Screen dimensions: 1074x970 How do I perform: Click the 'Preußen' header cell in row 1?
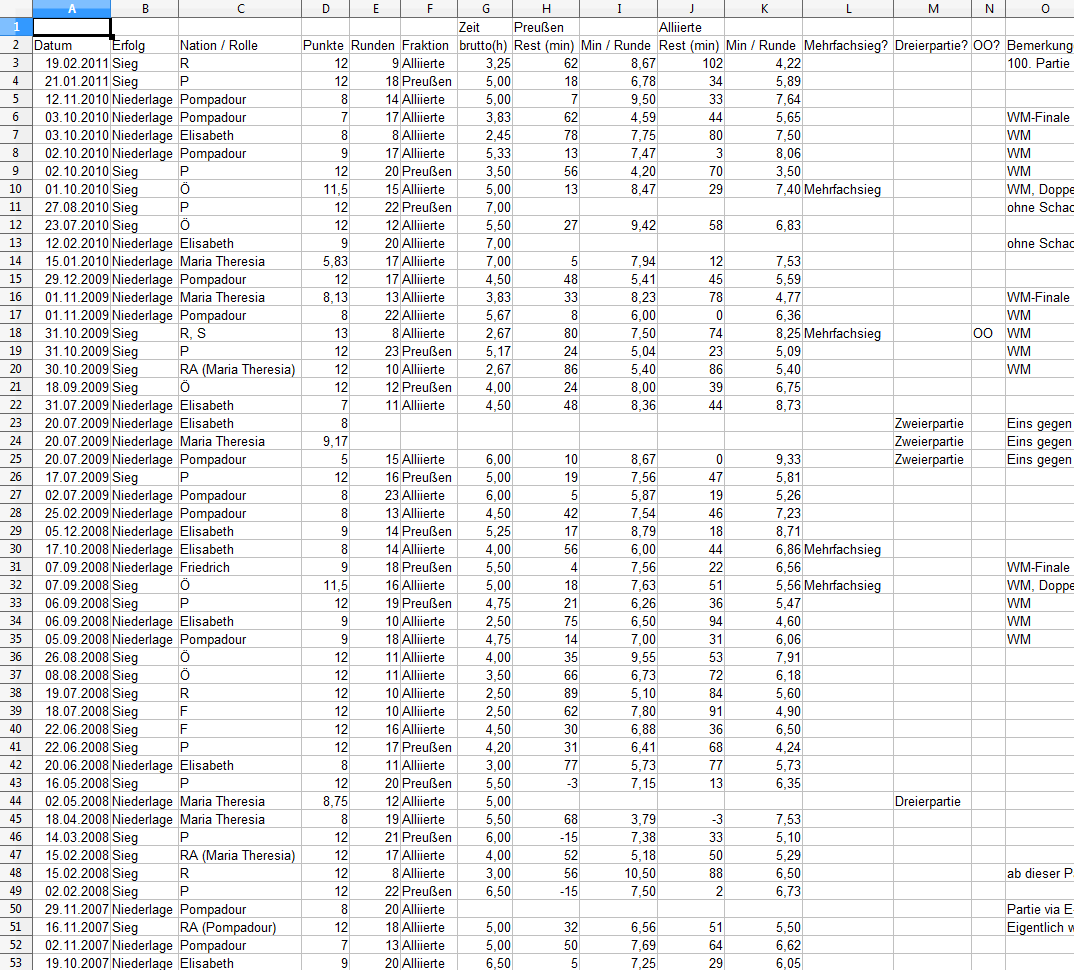point(546,27)
